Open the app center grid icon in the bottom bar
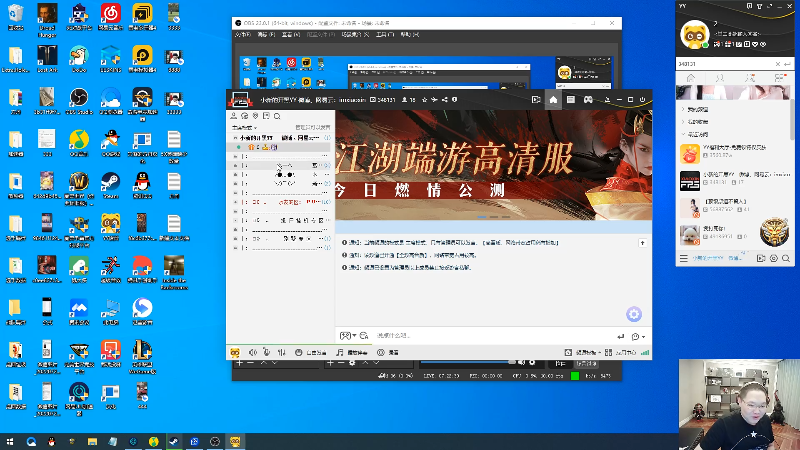Screen dimensions: 800x450 608,353
